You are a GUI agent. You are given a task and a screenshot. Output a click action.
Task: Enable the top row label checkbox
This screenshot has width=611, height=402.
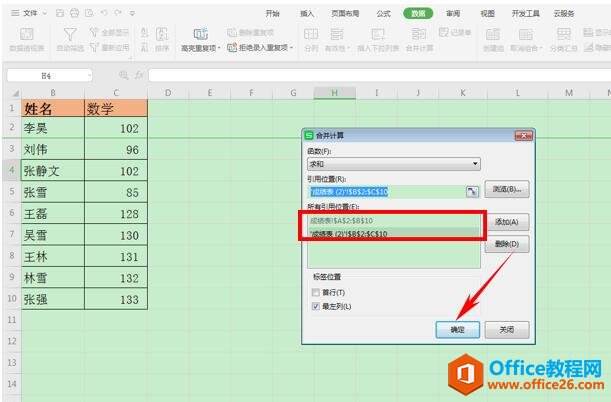pyautogui.click(x=316, y=292)
